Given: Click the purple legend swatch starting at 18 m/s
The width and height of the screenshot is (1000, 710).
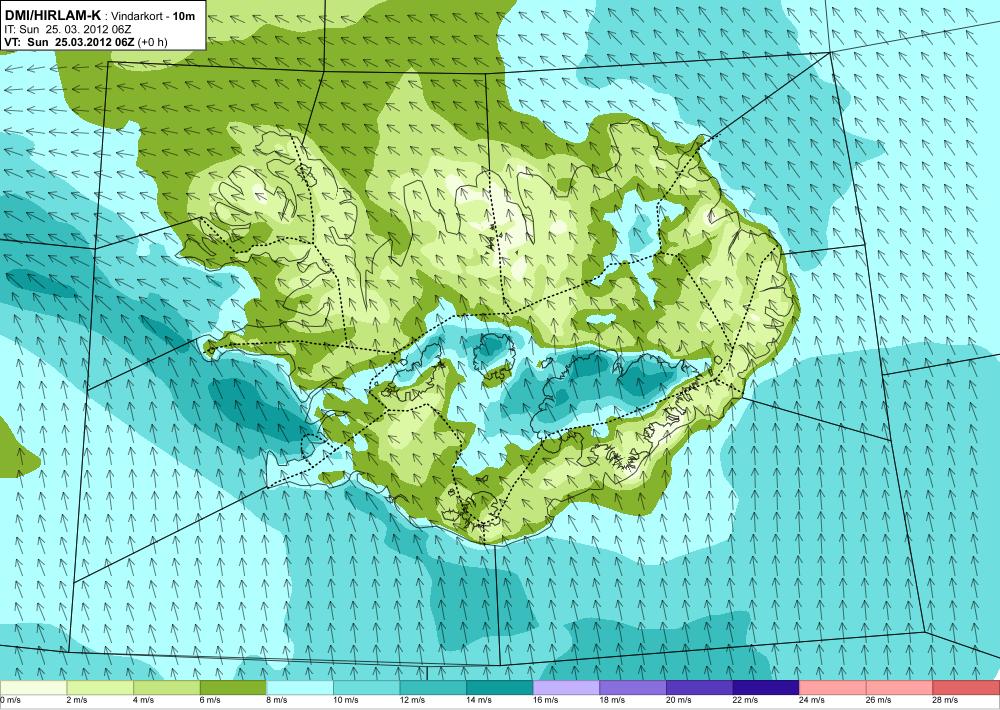Looking at the screenshot, I should coord(633,688).
